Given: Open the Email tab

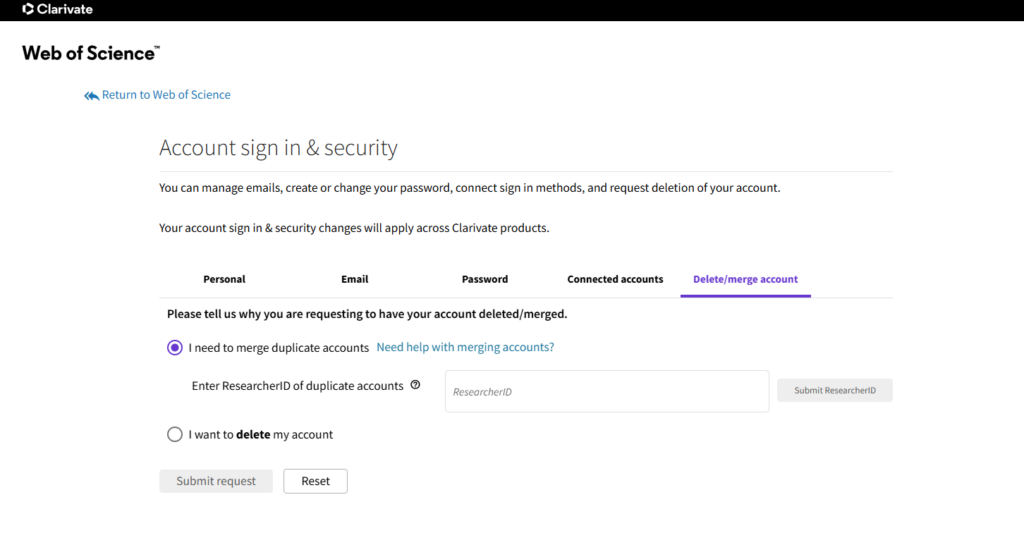Looking at the screenshot, I should [x=355, y=279].
